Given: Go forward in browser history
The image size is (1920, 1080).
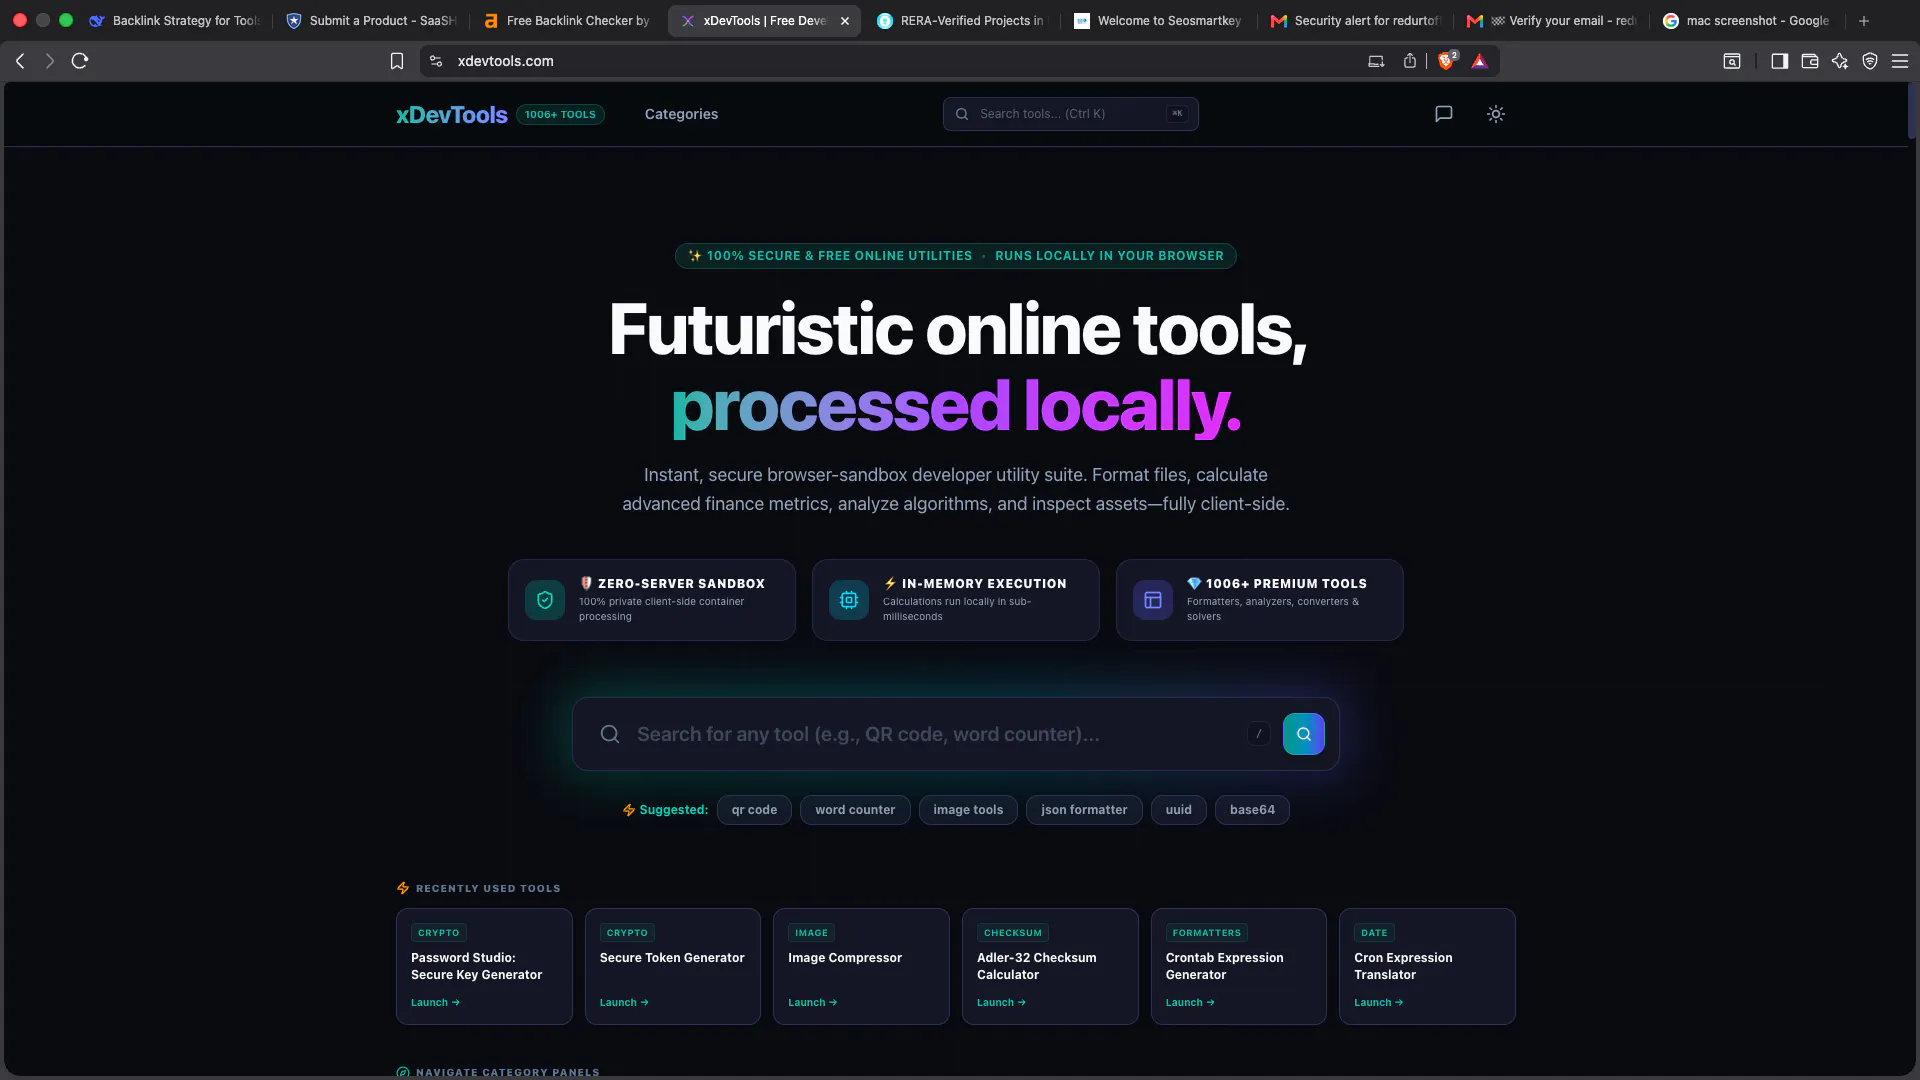Looking at the screenshot, I should pos(49,61).
